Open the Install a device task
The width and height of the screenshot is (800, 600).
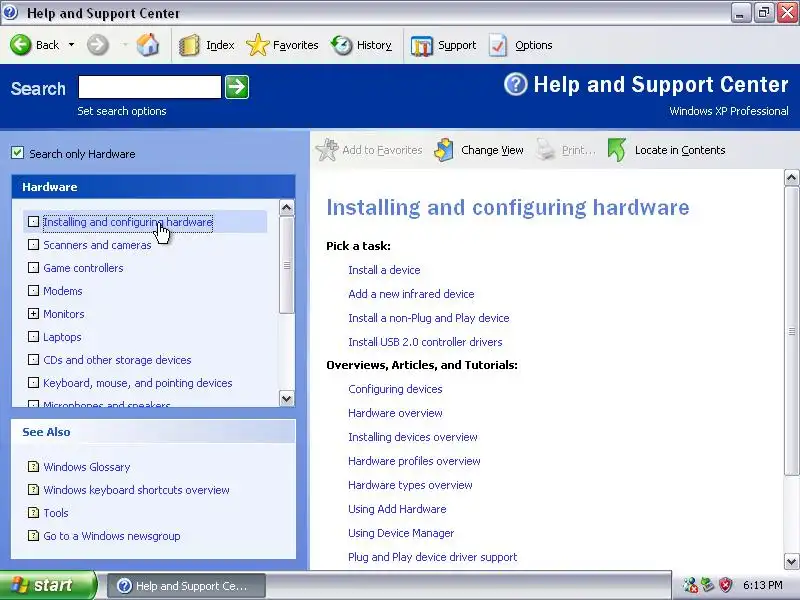point(384,270)
